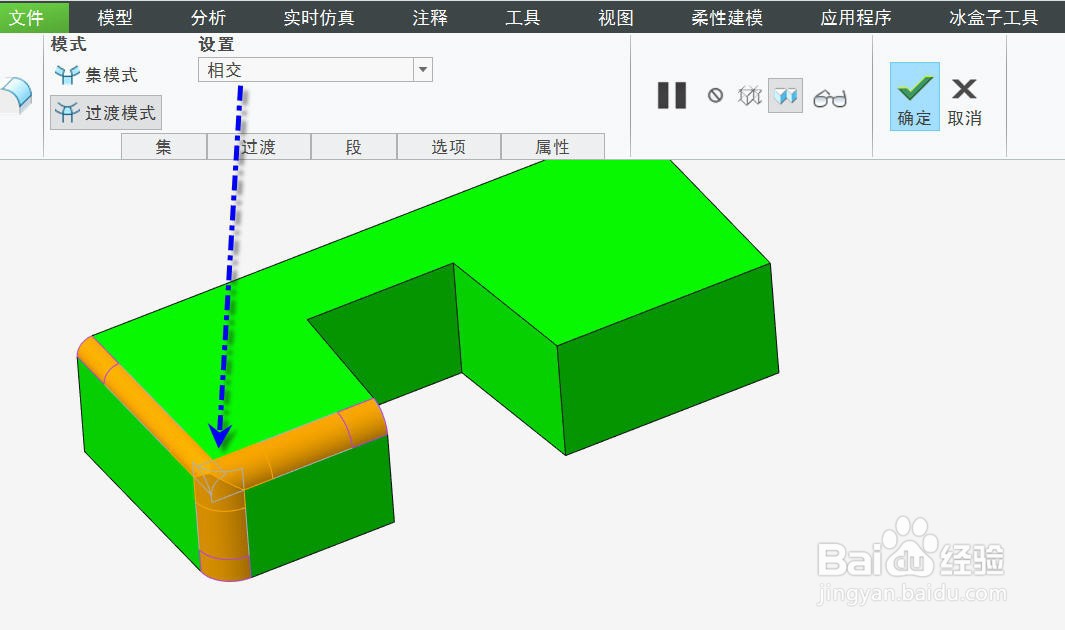
Task: Click the orange round corner transition
Action: (217, 481)
